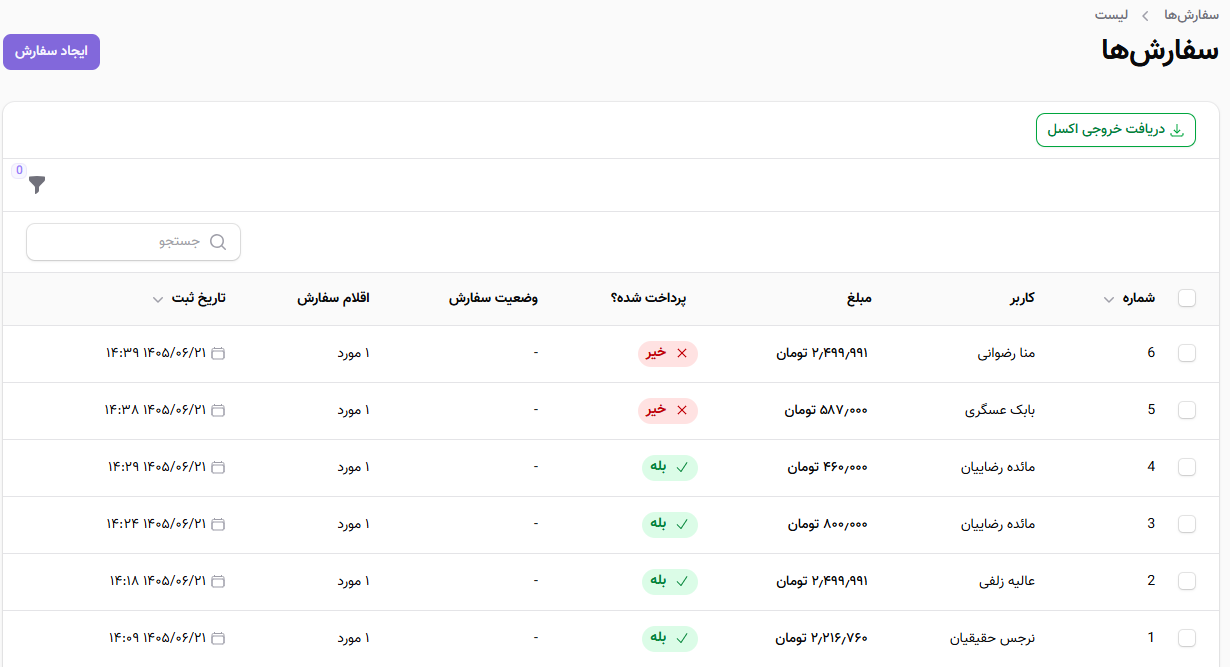Click amount ۲٬۲۱۶٬۷۶۰ تومان

[x=823, y=638]
